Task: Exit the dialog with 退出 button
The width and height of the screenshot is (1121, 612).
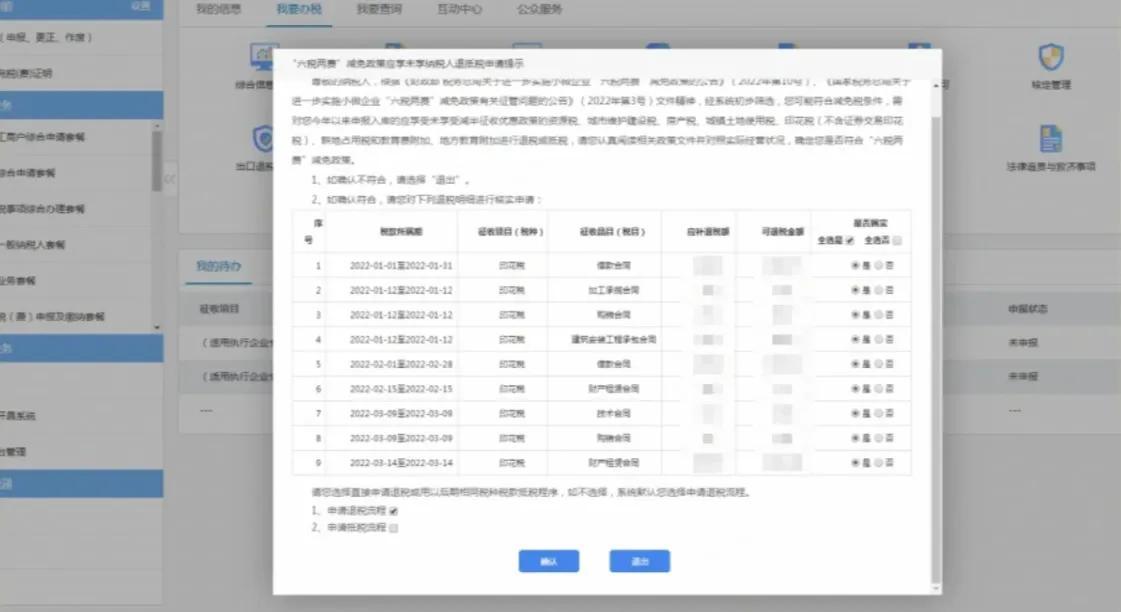Action: pos(639,561)
